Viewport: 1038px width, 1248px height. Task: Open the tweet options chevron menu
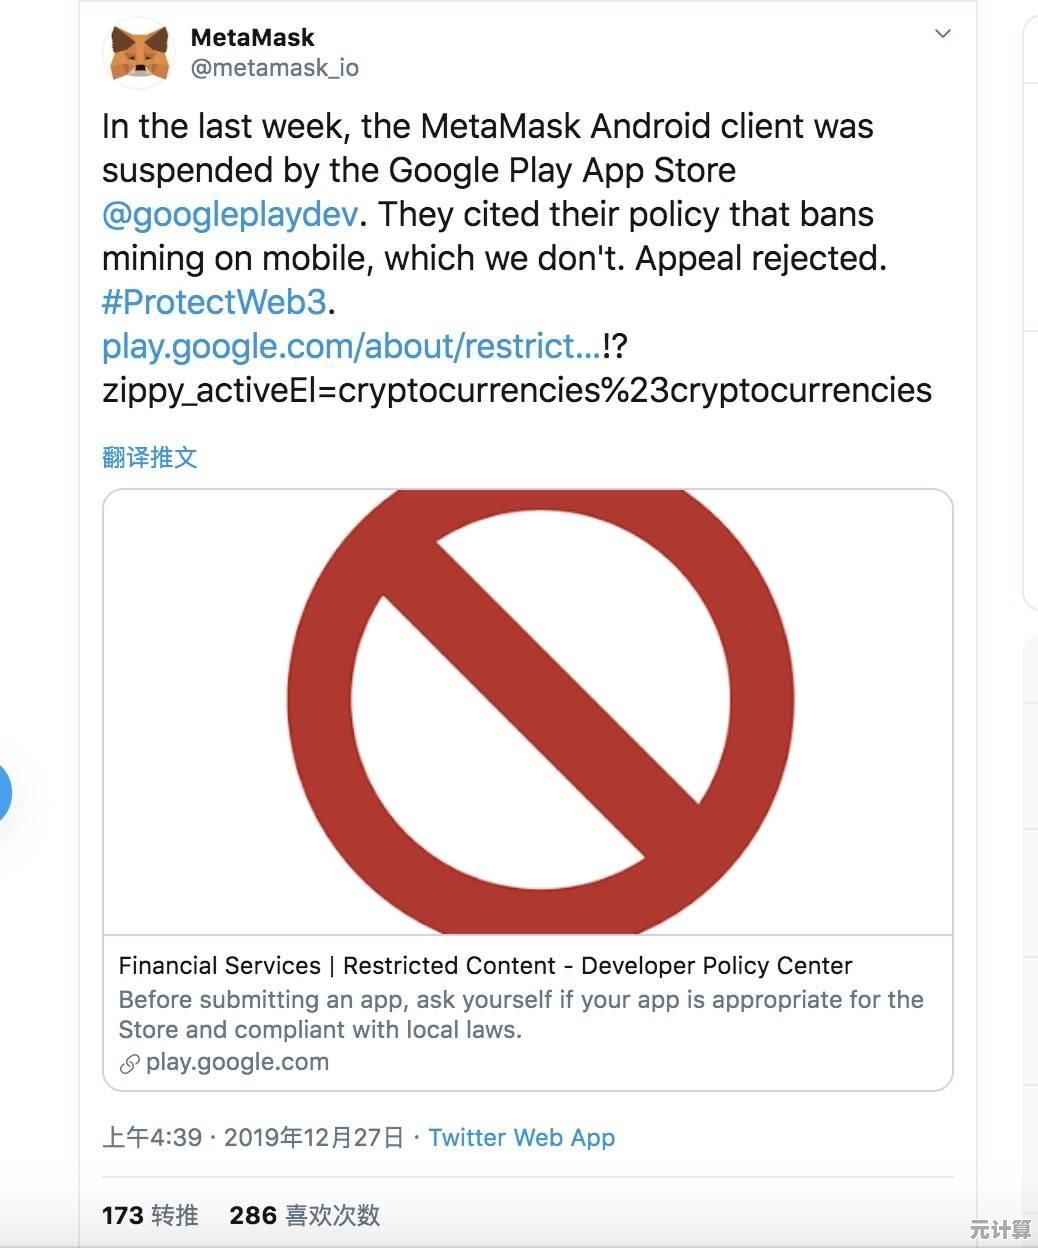[942, 34]
